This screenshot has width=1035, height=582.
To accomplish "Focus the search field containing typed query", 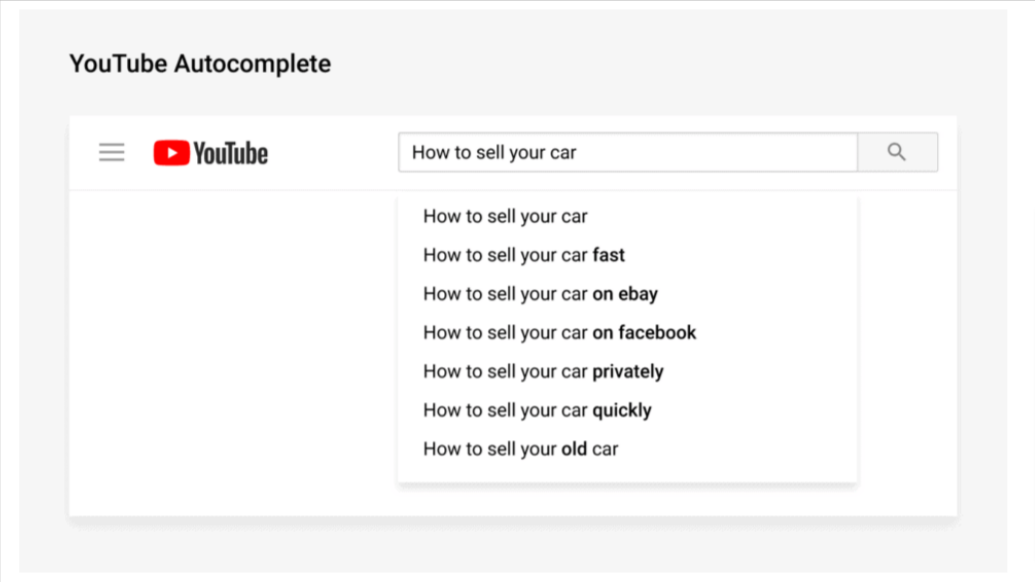I will point(628,152).
